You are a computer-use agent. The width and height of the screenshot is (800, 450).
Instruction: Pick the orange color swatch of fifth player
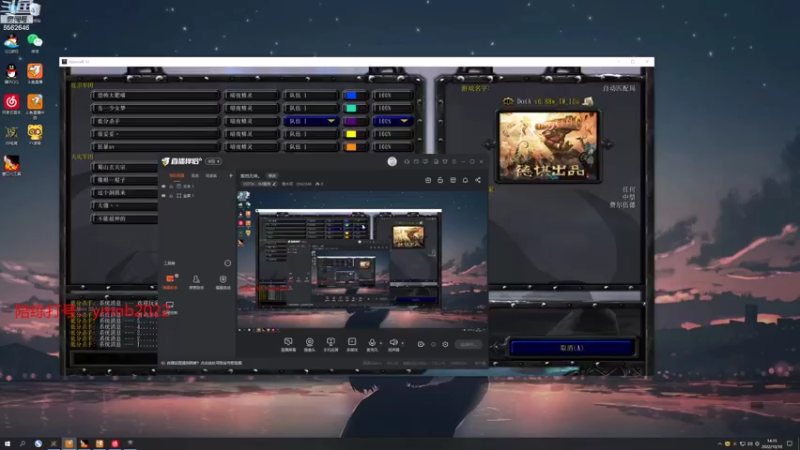tap(352, 147)
